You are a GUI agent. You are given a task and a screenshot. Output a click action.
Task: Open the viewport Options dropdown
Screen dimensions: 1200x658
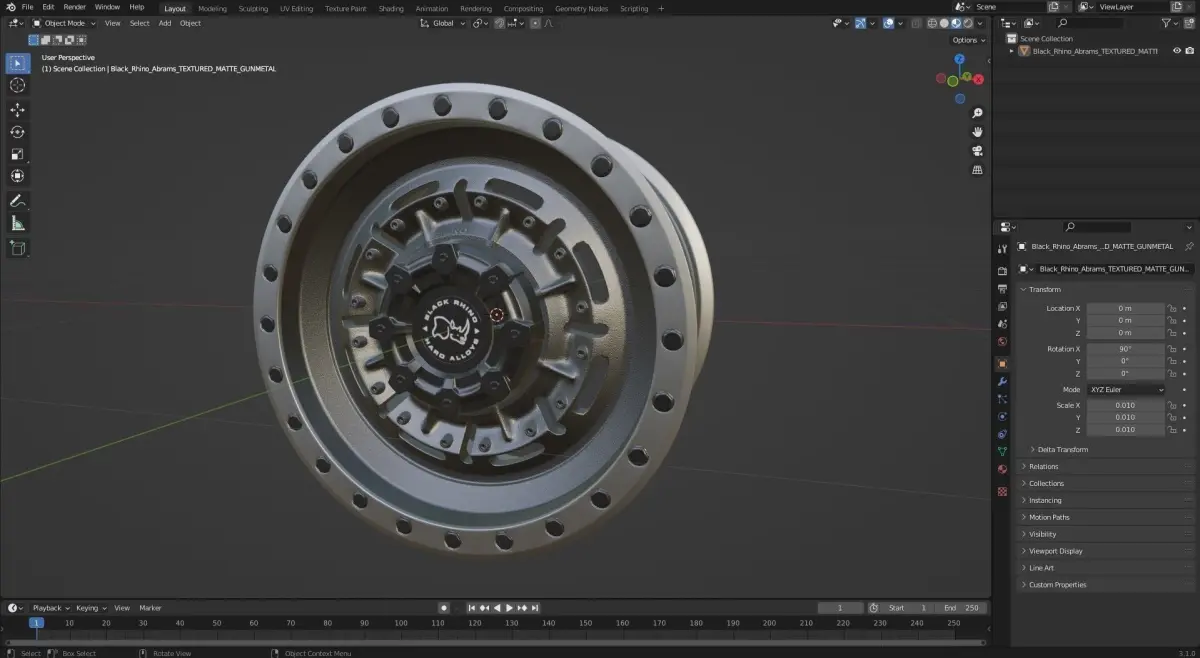click(969, 40)
